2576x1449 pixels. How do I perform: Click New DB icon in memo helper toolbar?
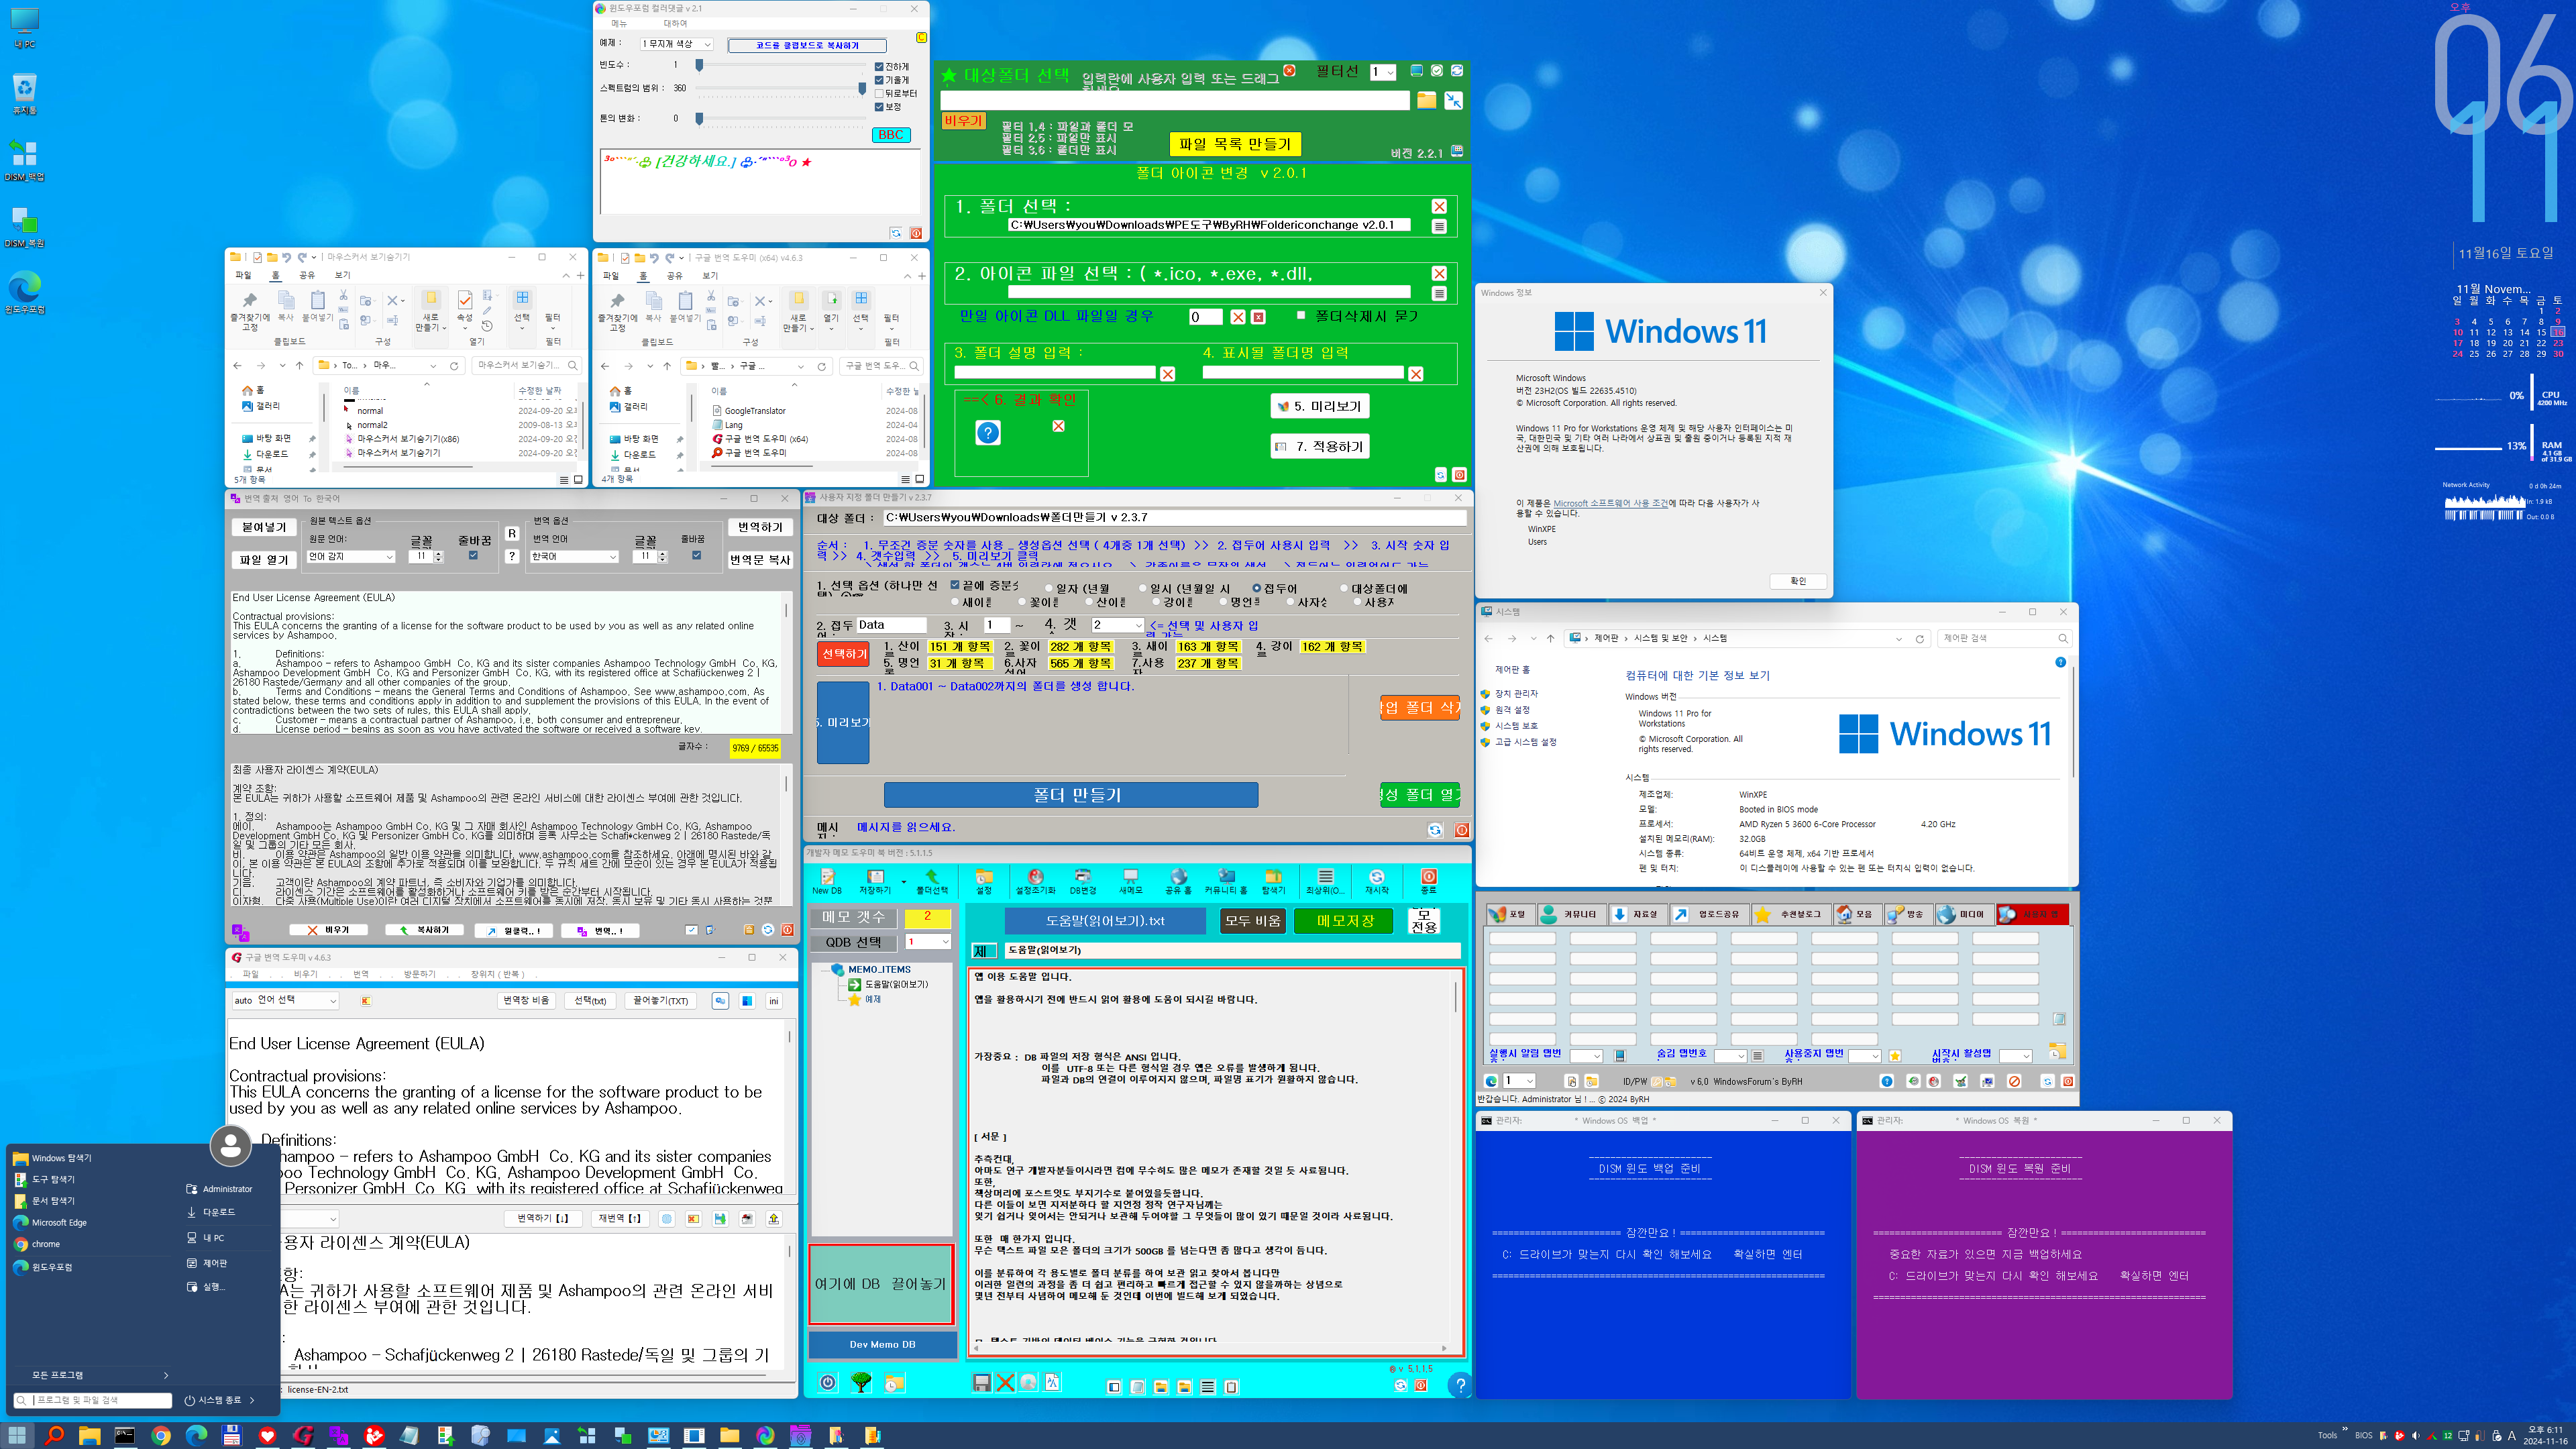coord(827,881)
